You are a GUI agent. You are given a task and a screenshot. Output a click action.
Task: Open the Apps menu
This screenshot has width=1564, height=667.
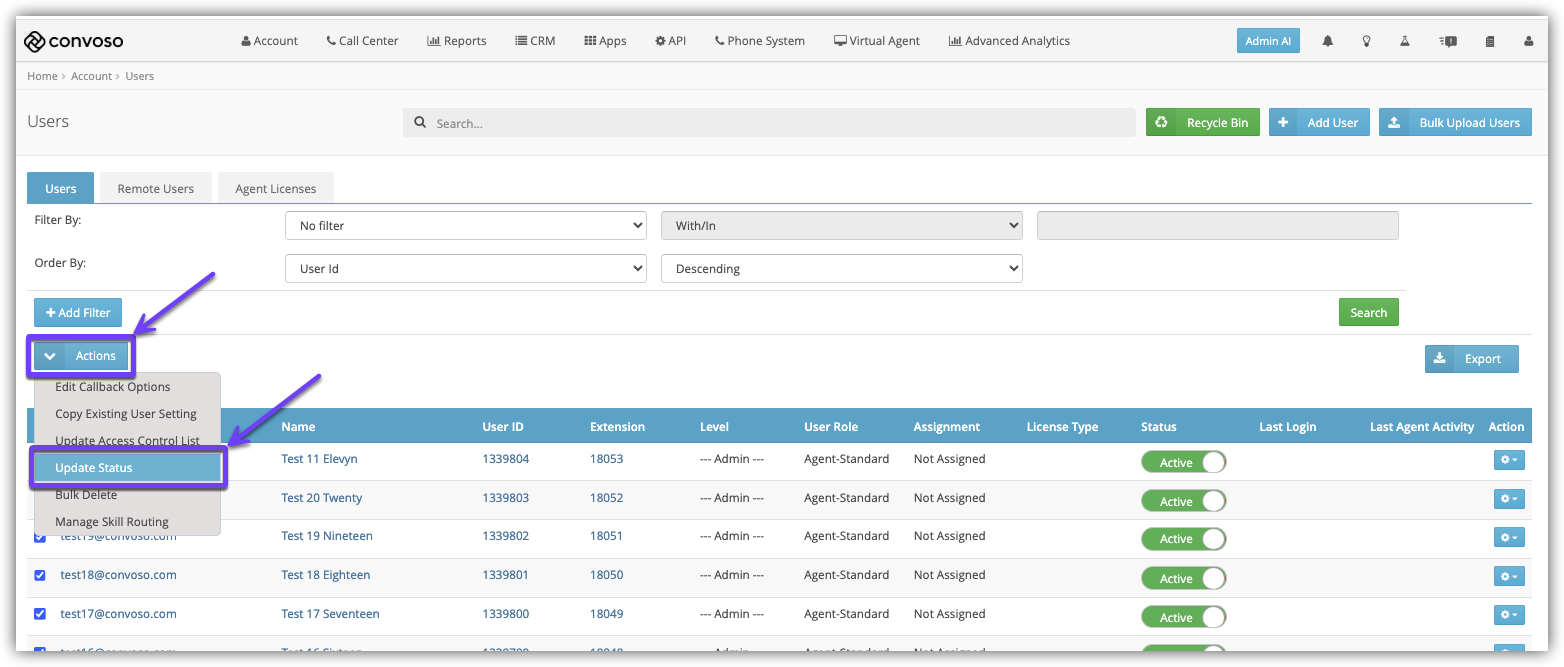[x=605, y=41]
